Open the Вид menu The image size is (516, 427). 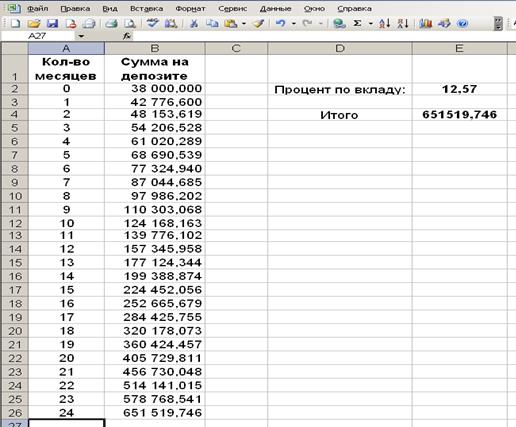[x=110, y=9]
